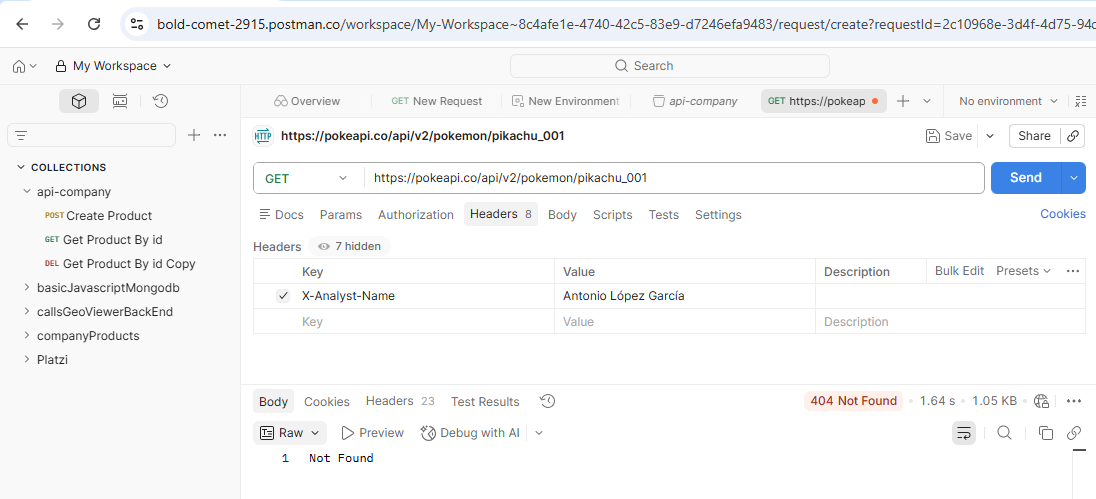Open the Authorization request tab
Viewport: 1096px width, 499px height.
point(416,215)
